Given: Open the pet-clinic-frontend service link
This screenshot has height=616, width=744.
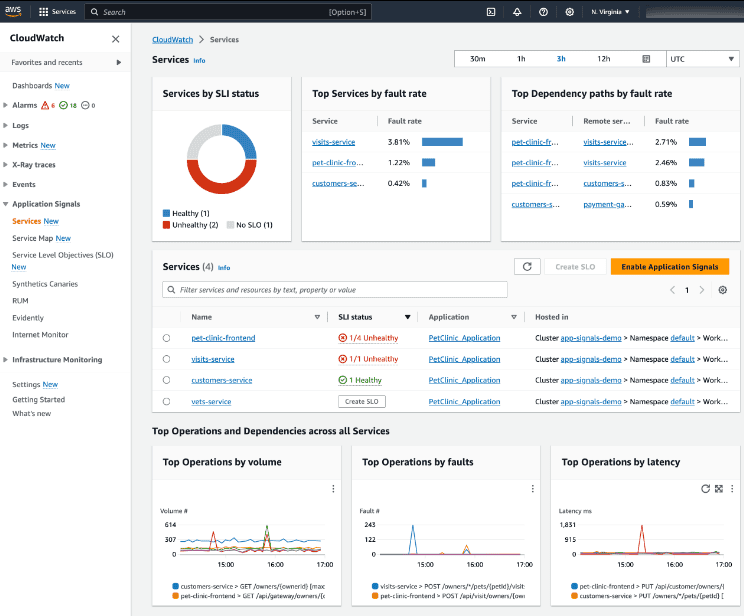Looking at the screenshot, I should 223,338.
